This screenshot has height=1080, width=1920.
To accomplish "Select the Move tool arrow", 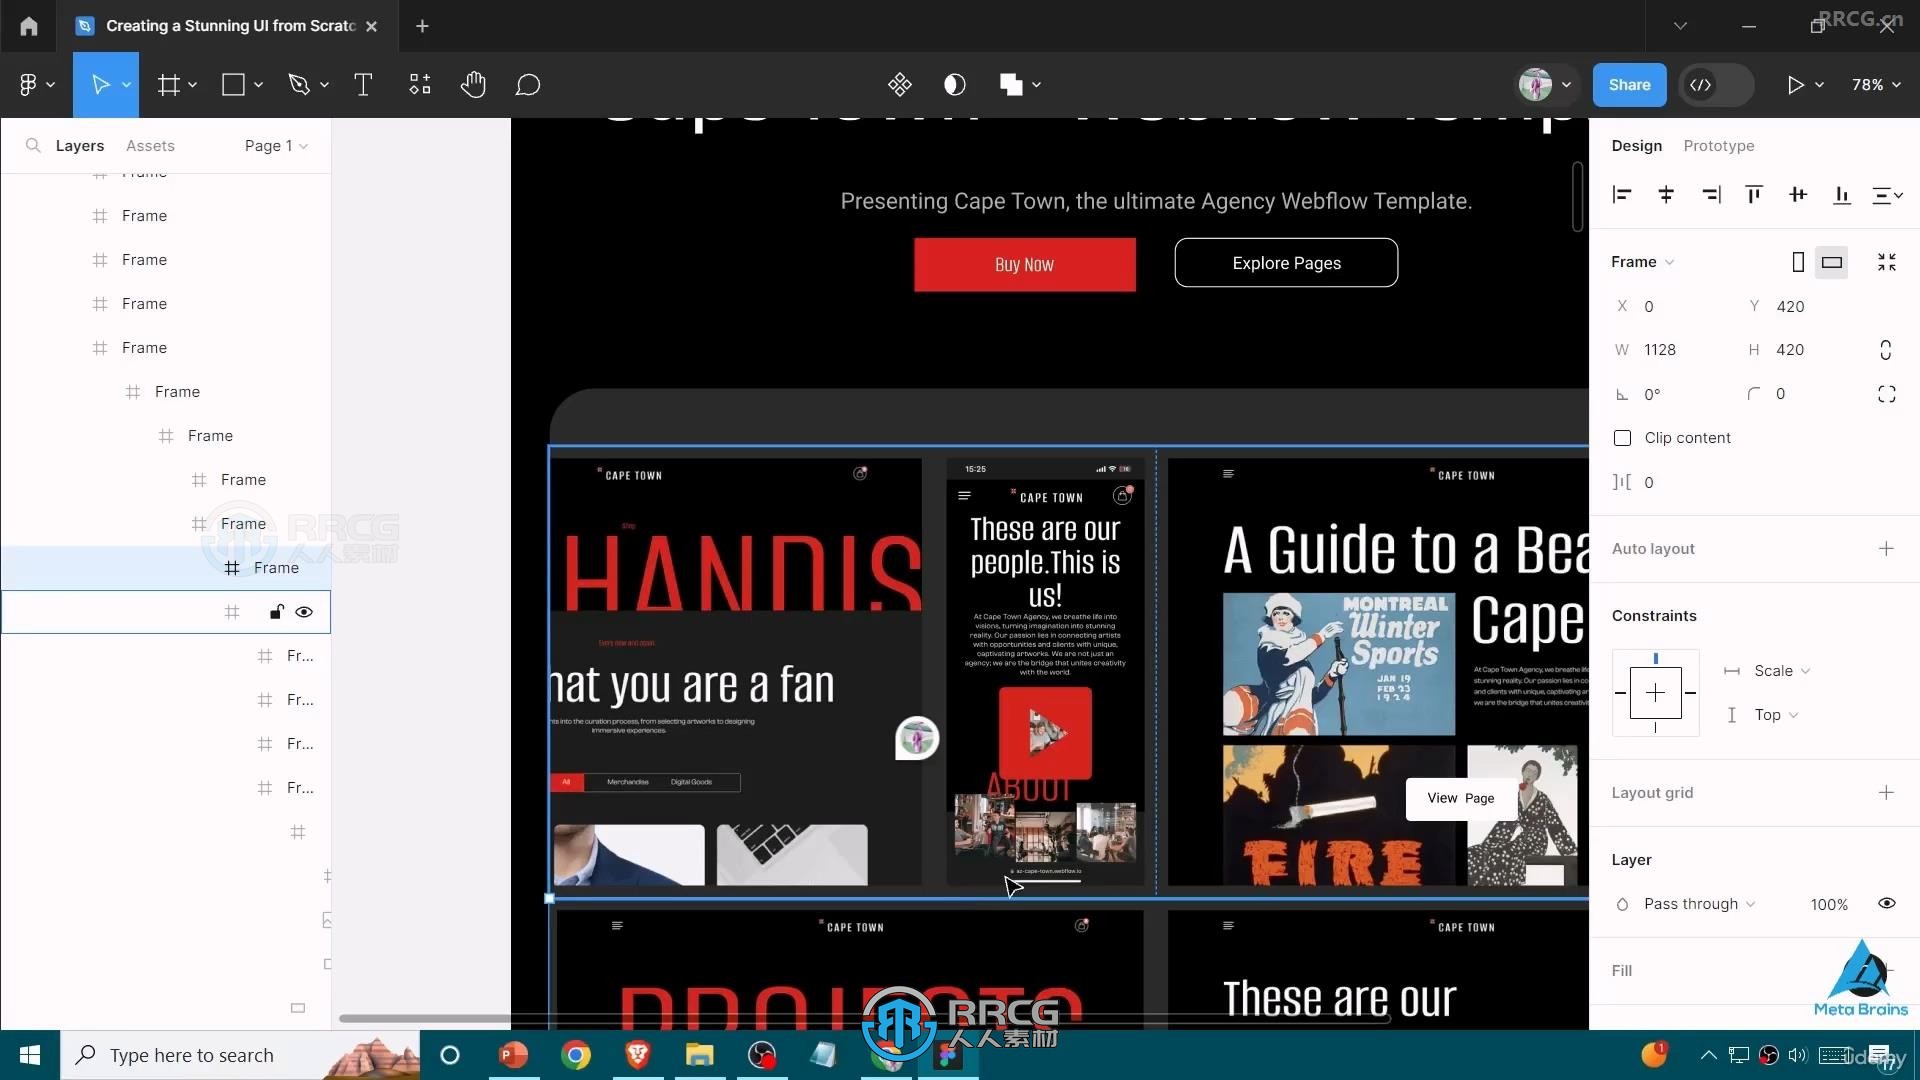I will [100, 85].
